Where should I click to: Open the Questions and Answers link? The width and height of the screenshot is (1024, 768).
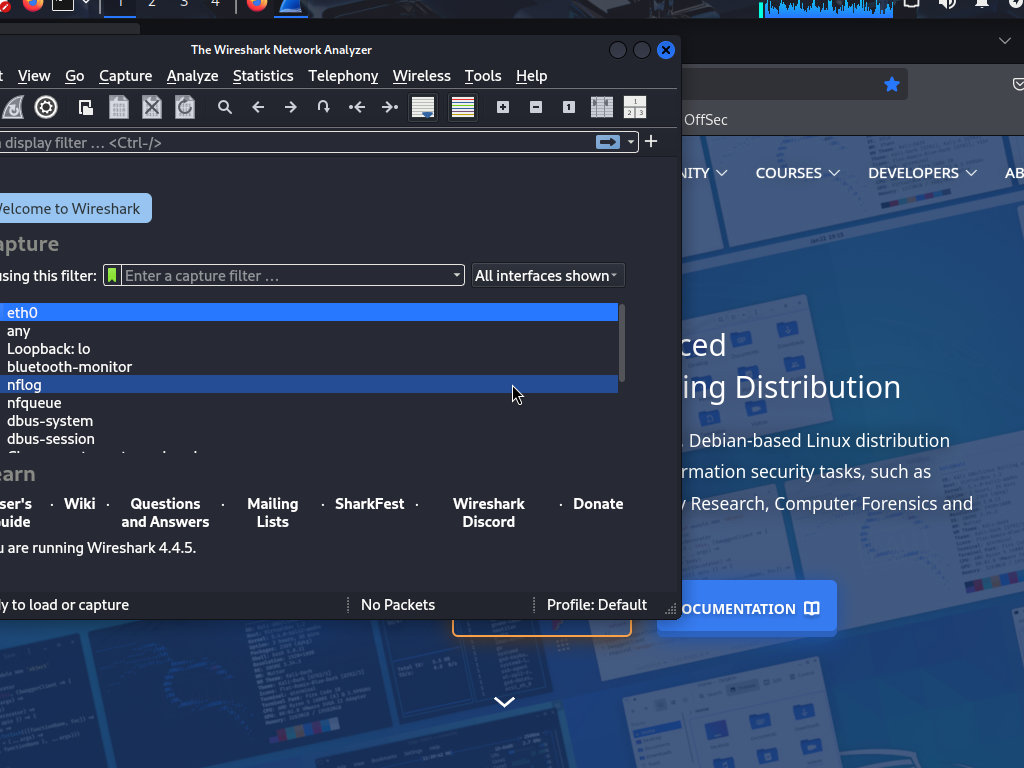coord(165,513)
